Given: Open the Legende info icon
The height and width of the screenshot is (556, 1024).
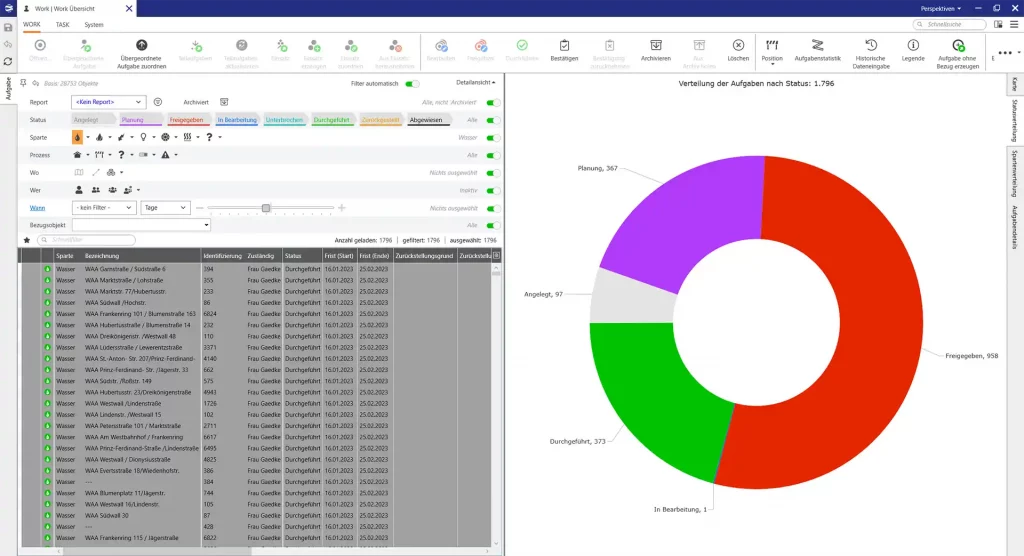Looking at the screenshot, I should [913, 46].
